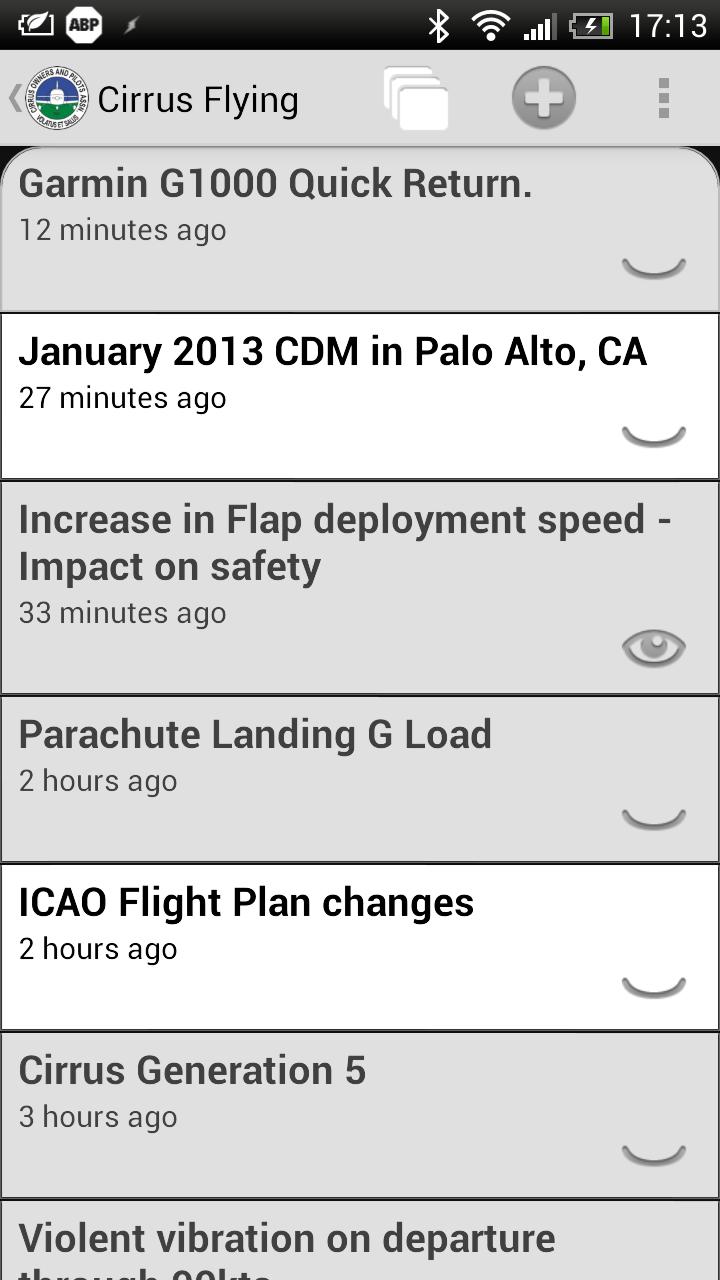
Task: Toggle watch eye on Flap deployment speed thread
Action: tap(654, 648)
